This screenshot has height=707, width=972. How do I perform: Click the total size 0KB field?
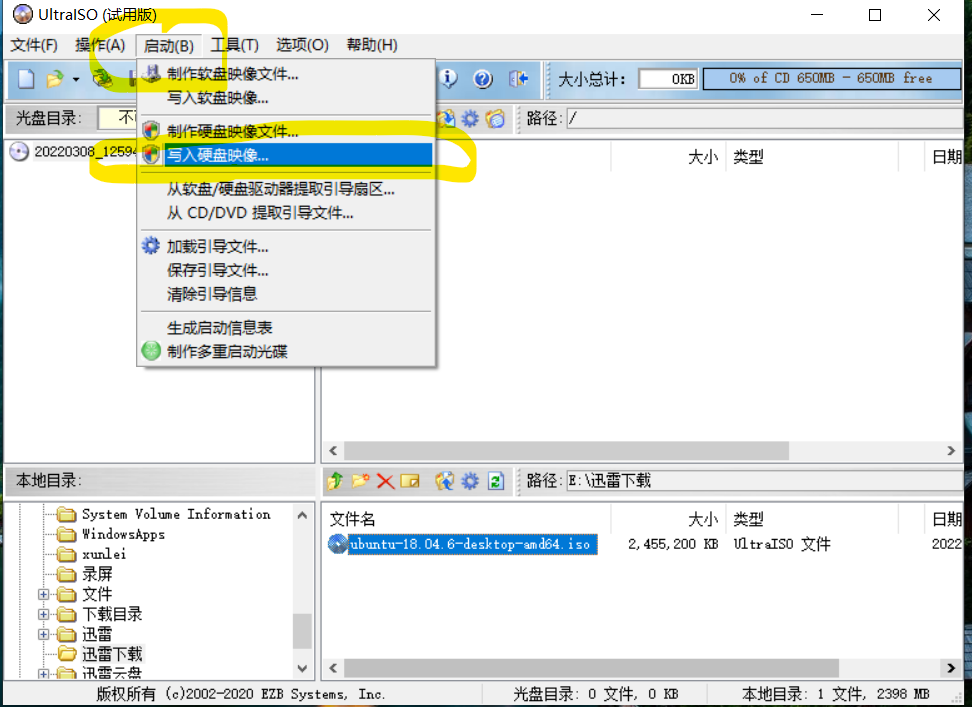coord(668,79)
